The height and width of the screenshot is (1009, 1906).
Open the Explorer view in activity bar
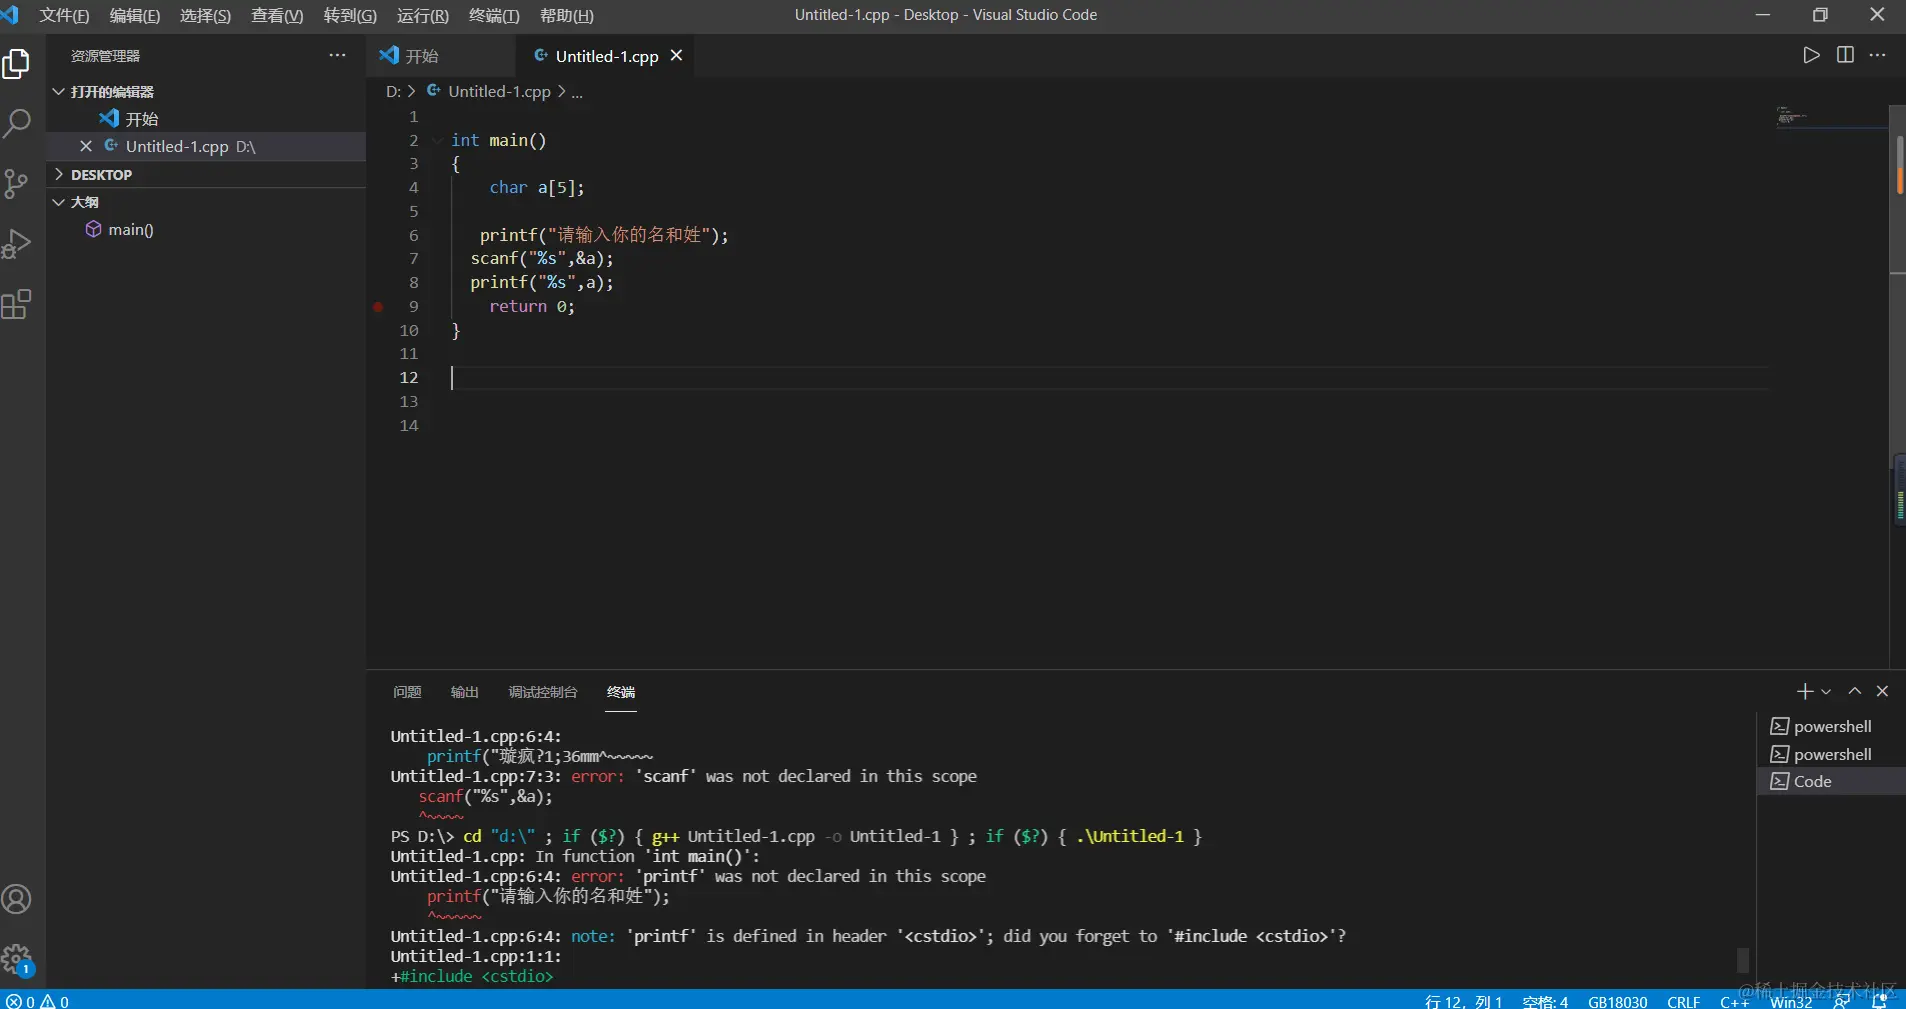[x=17, y=64]
